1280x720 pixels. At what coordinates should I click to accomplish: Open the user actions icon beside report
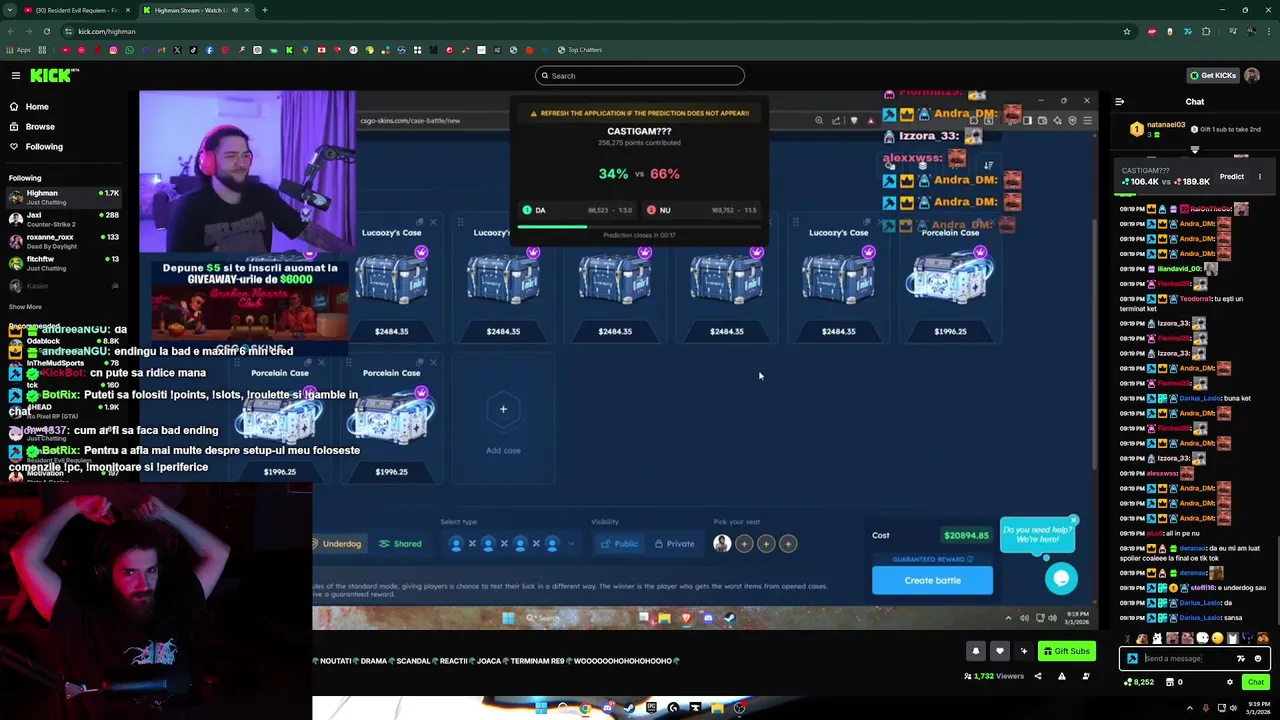[1086, 676]
